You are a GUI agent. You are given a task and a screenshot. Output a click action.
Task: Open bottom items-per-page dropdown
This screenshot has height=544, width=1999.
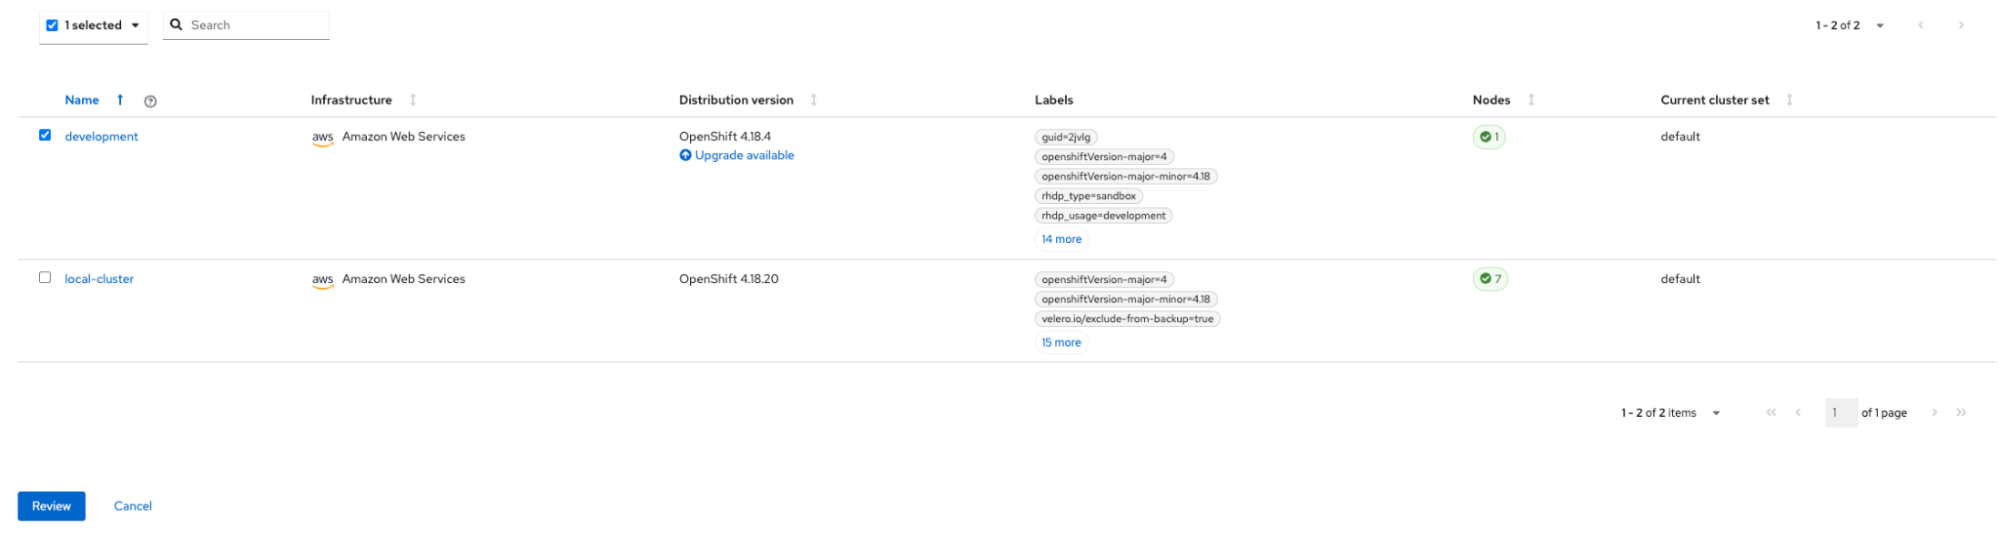pyautogui.click(x=1716, y=413)
